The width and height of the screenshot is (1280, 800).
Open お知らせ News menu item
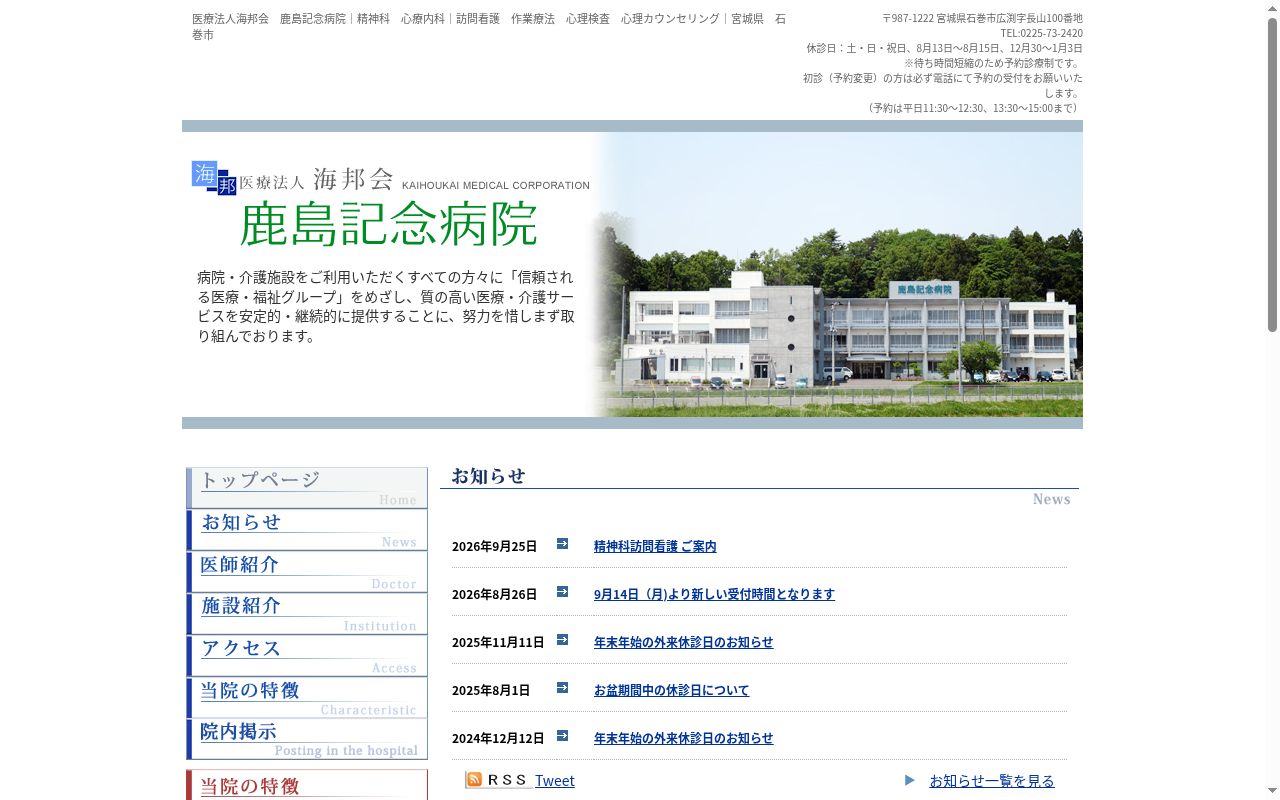coord(307,530)
